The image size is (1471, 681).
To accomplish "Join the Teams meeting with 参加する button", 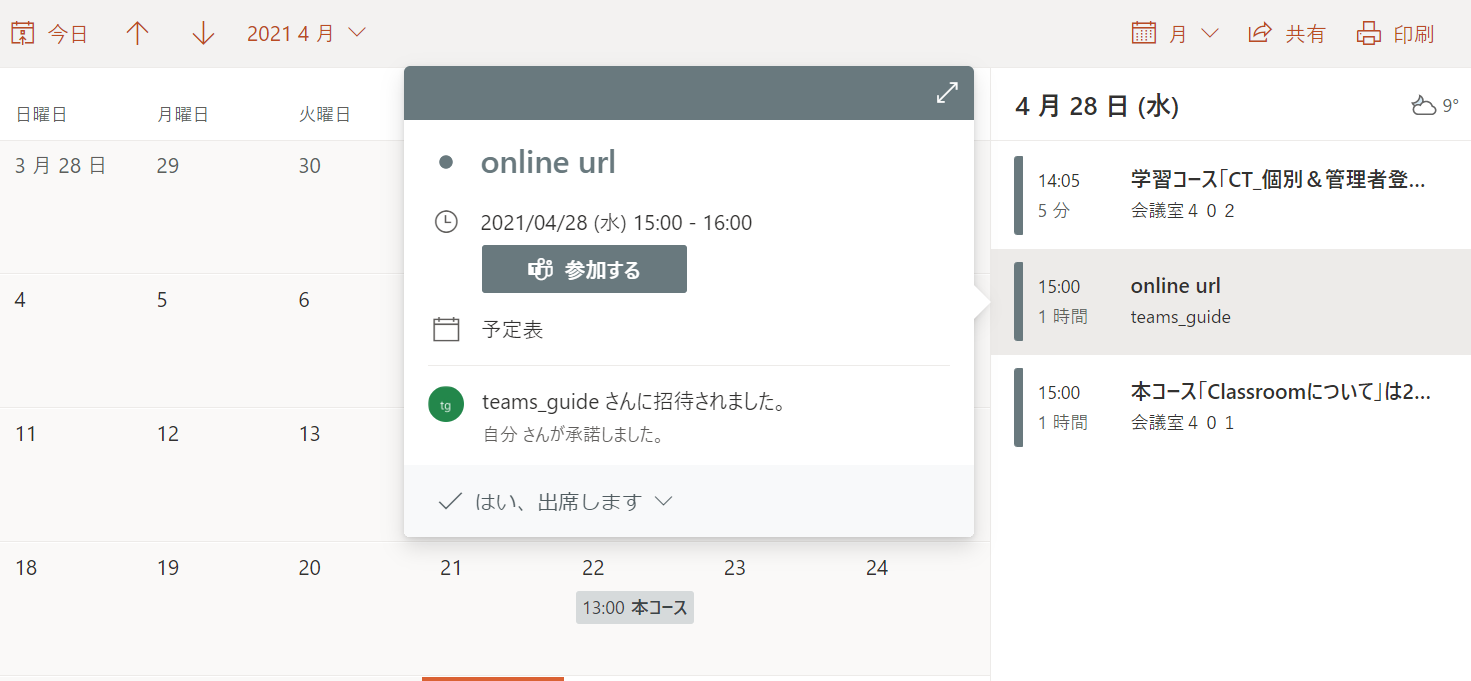I will [584, 269].
